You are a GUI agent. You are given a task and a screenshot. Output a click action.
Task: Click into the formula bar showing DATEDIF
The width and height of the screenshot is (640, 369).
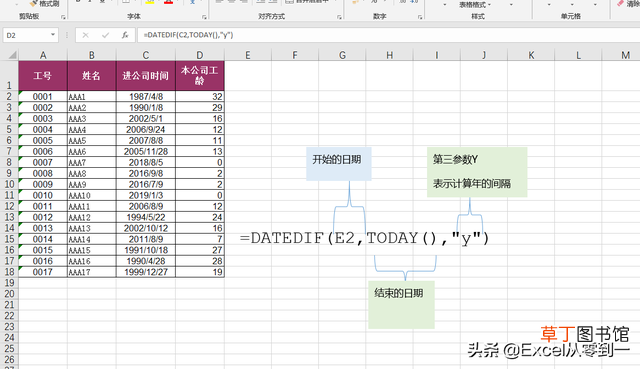(388, 35)
